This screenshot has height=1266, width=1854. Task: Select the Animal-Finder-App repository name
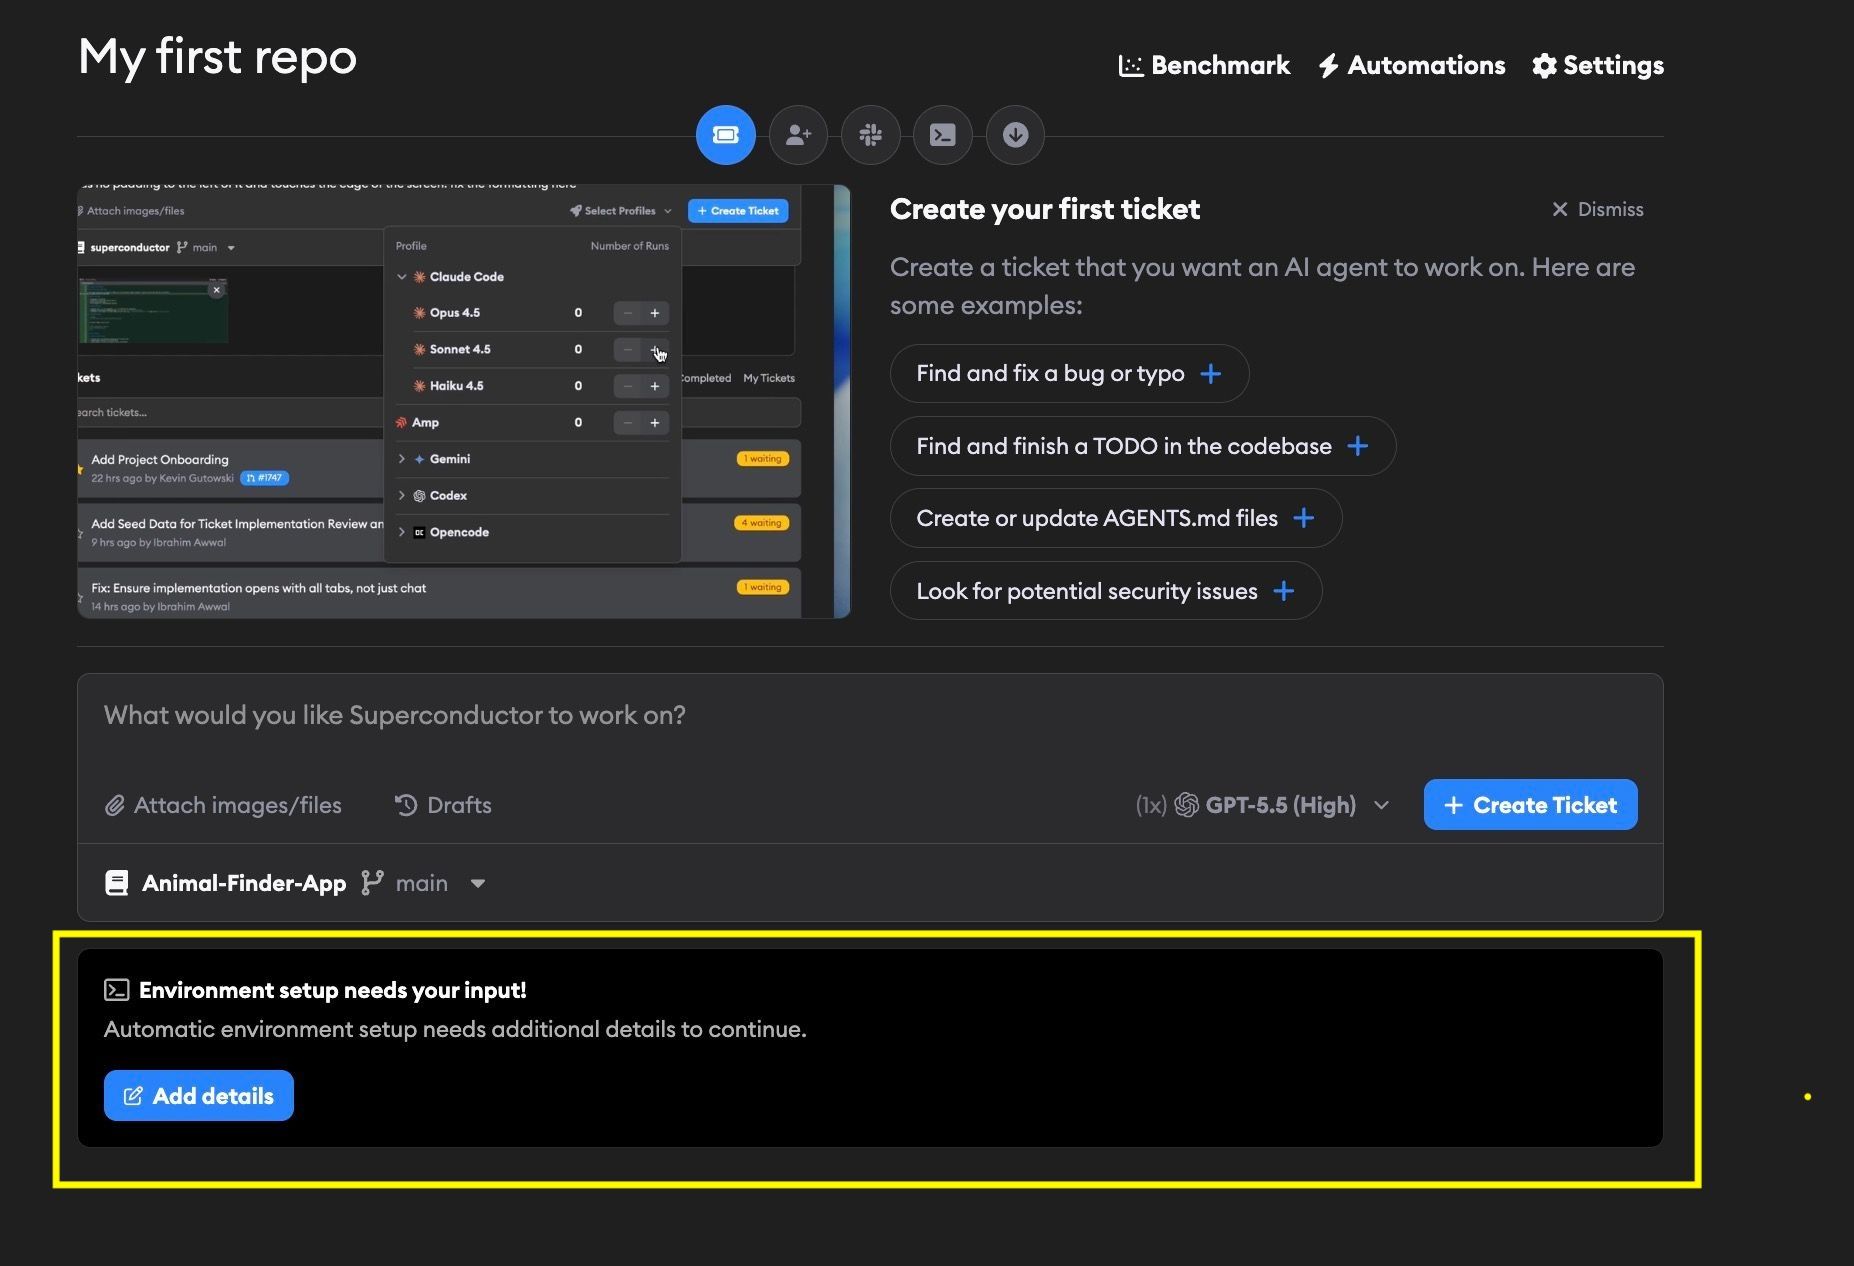pyautogui.click(x=244, y=883)
